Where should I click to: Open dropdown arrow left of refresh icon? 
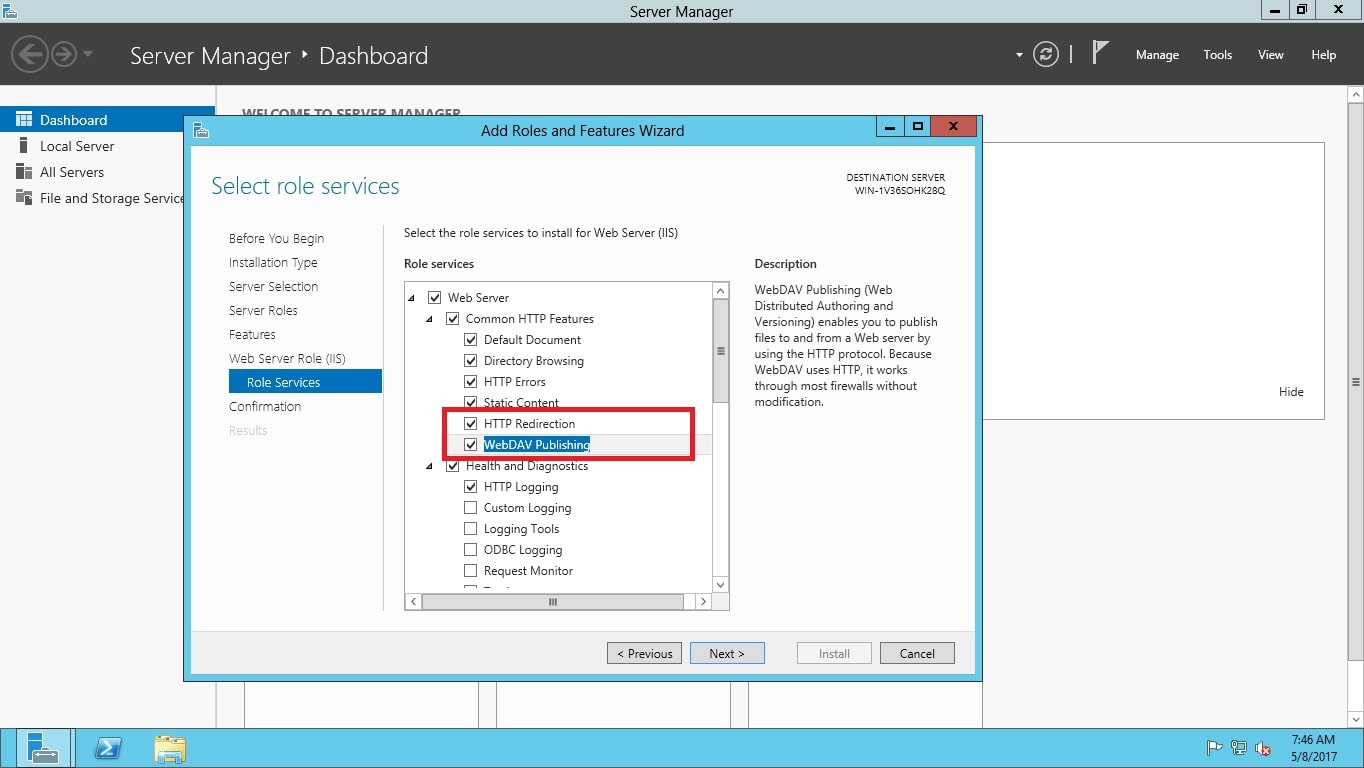point(1019,55)
